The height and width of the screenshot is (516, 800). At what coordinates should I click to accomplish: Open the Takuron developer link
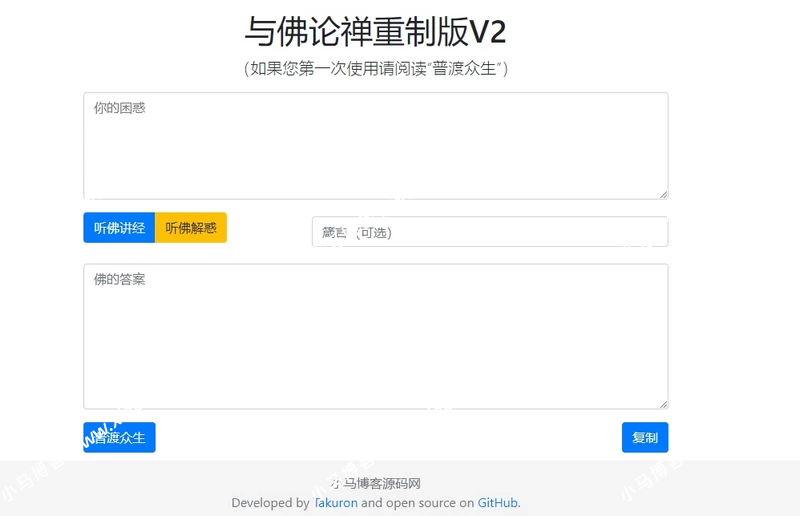click(335, 503)
